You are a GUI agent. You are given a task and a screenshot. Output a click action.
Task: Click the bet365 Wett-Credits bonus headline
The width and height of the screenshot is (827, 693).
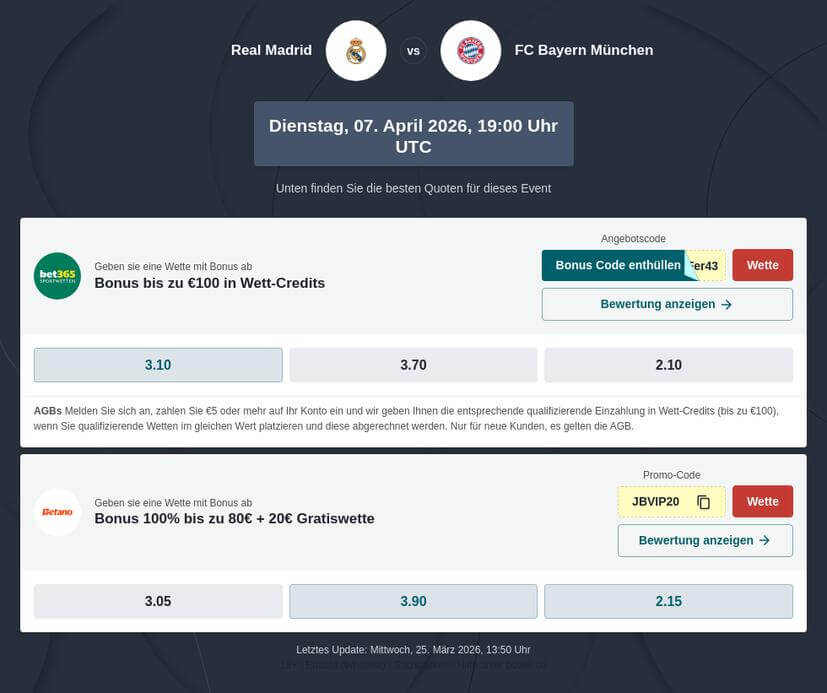point(210,283)
